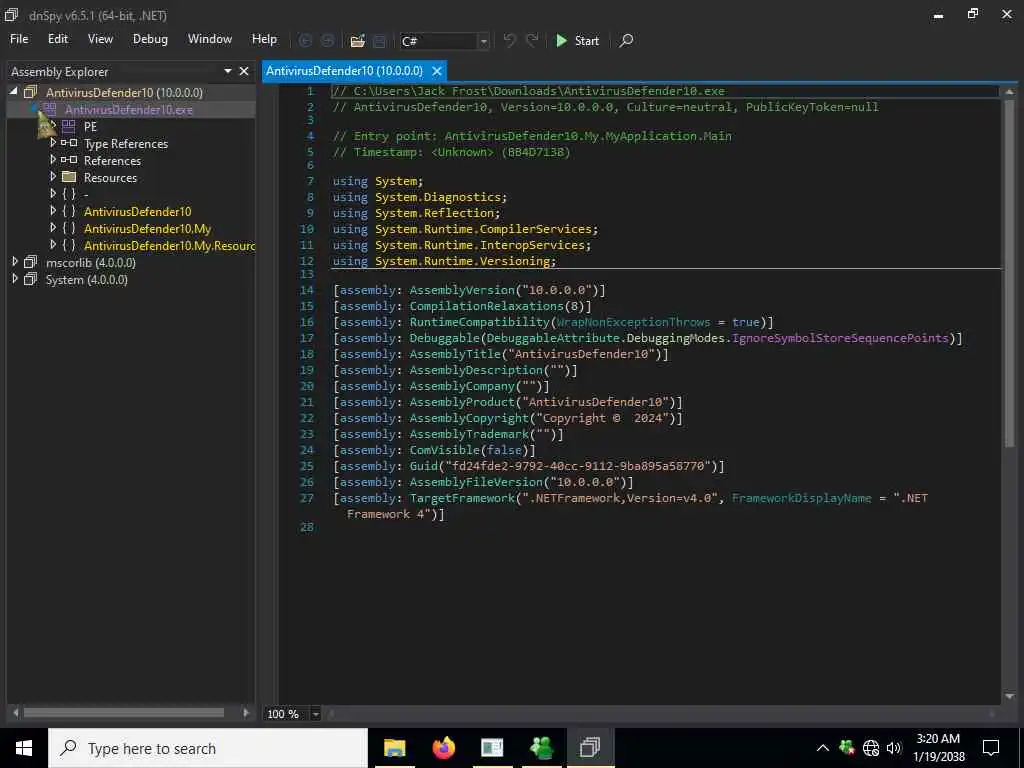Click the Navigate Backward arrow icon
The height and width of the screenshot is (768, 1024).
(x=305, y=40)
